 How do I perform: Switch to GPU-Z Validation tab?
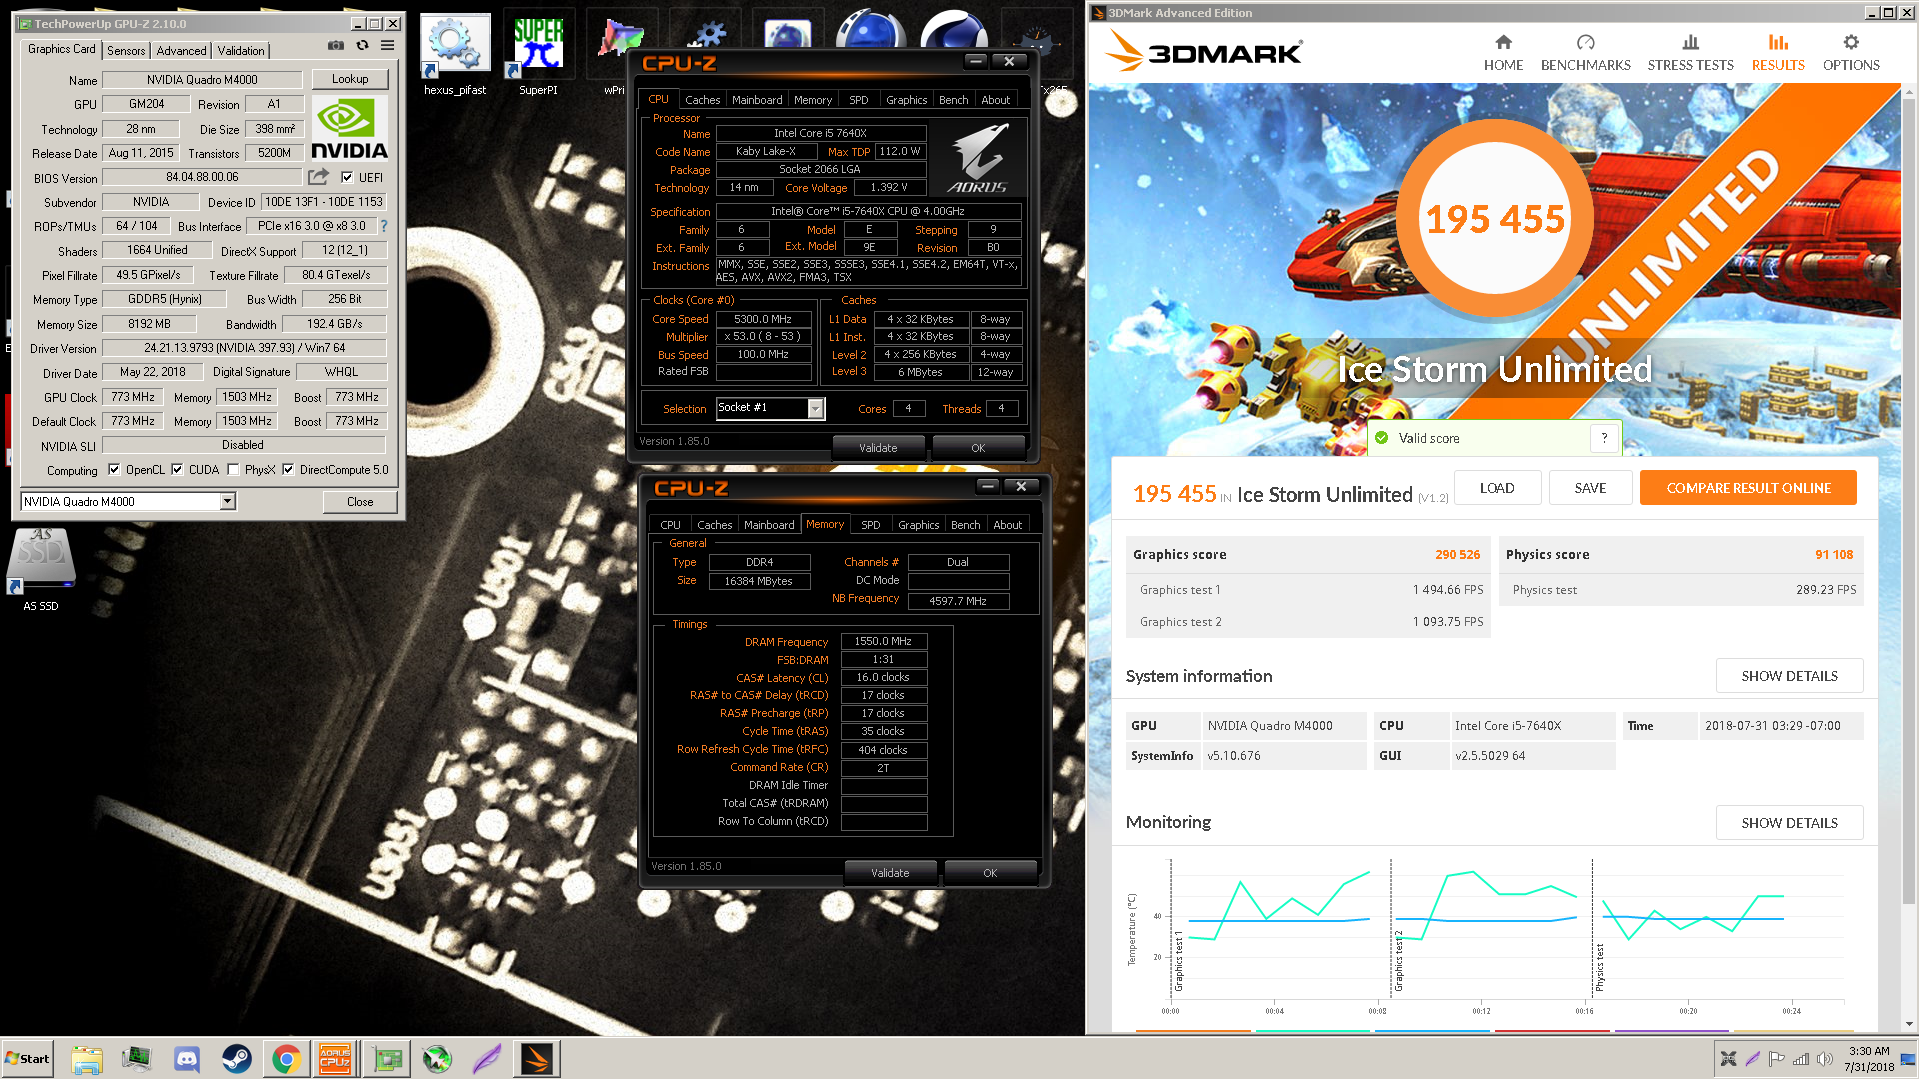241,51
